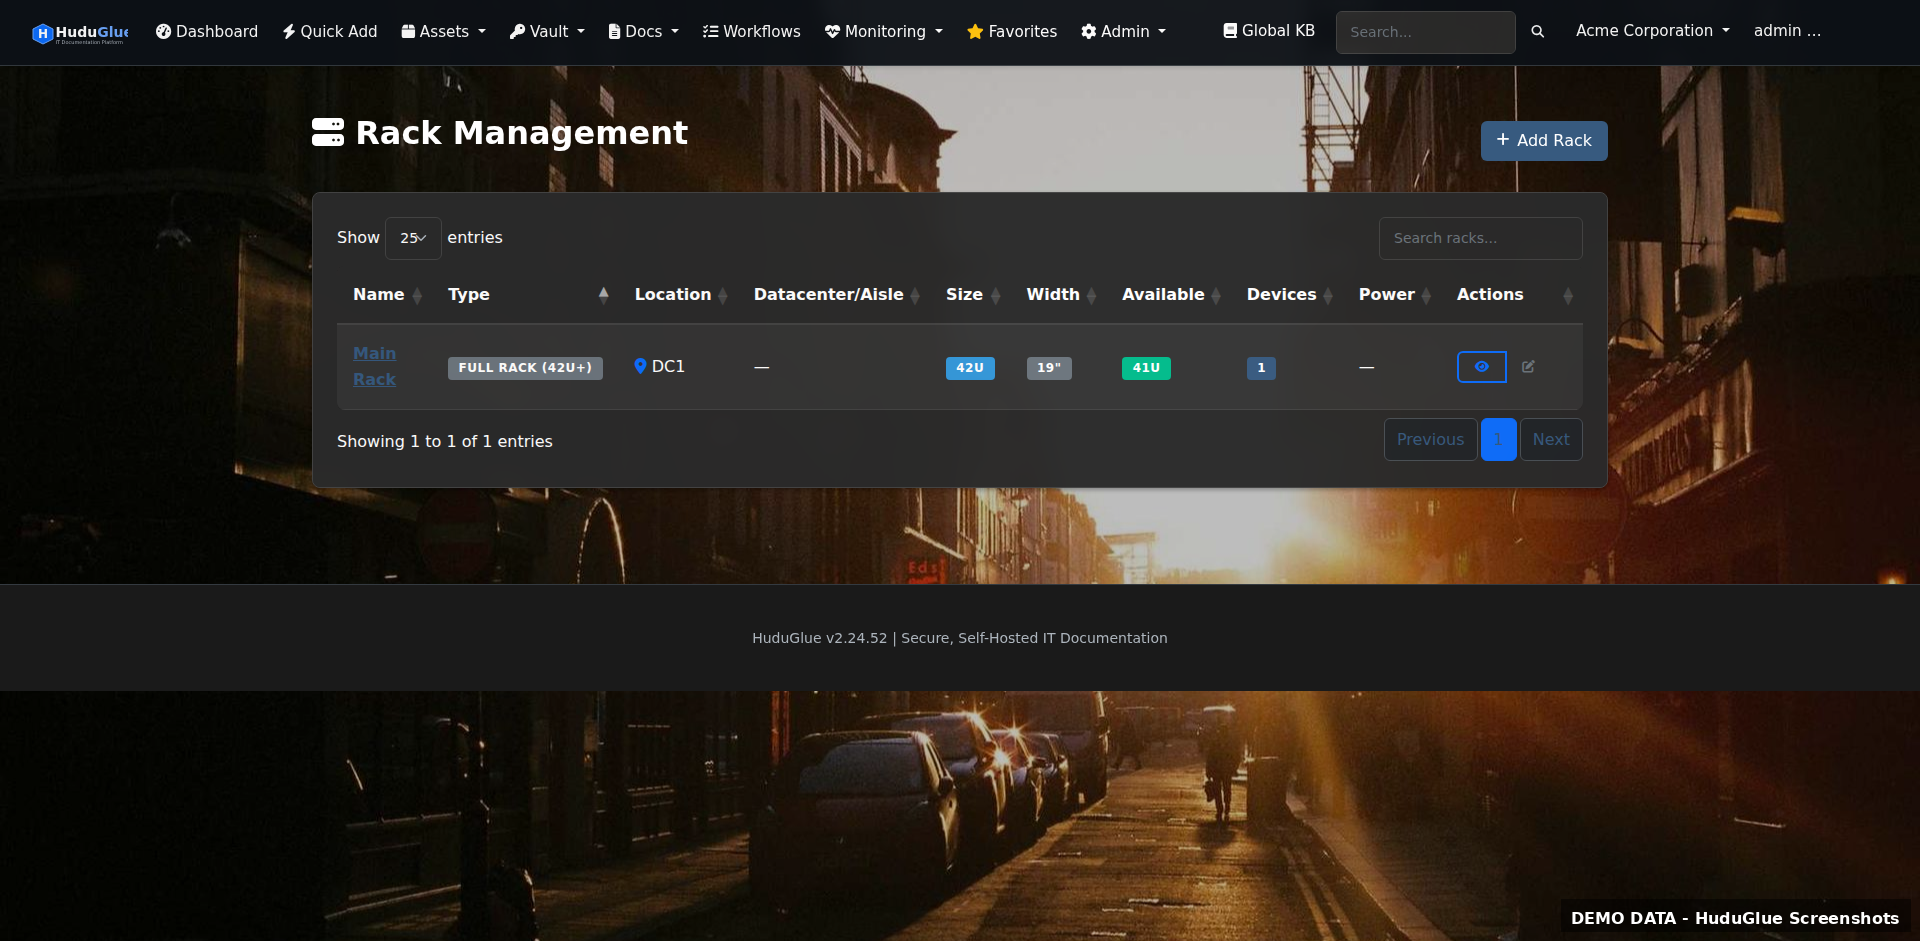The height and width of the screenshot is (941, 1920).
Task: Click the DC1 location pin icon
Action: click(x=640, y=366)
